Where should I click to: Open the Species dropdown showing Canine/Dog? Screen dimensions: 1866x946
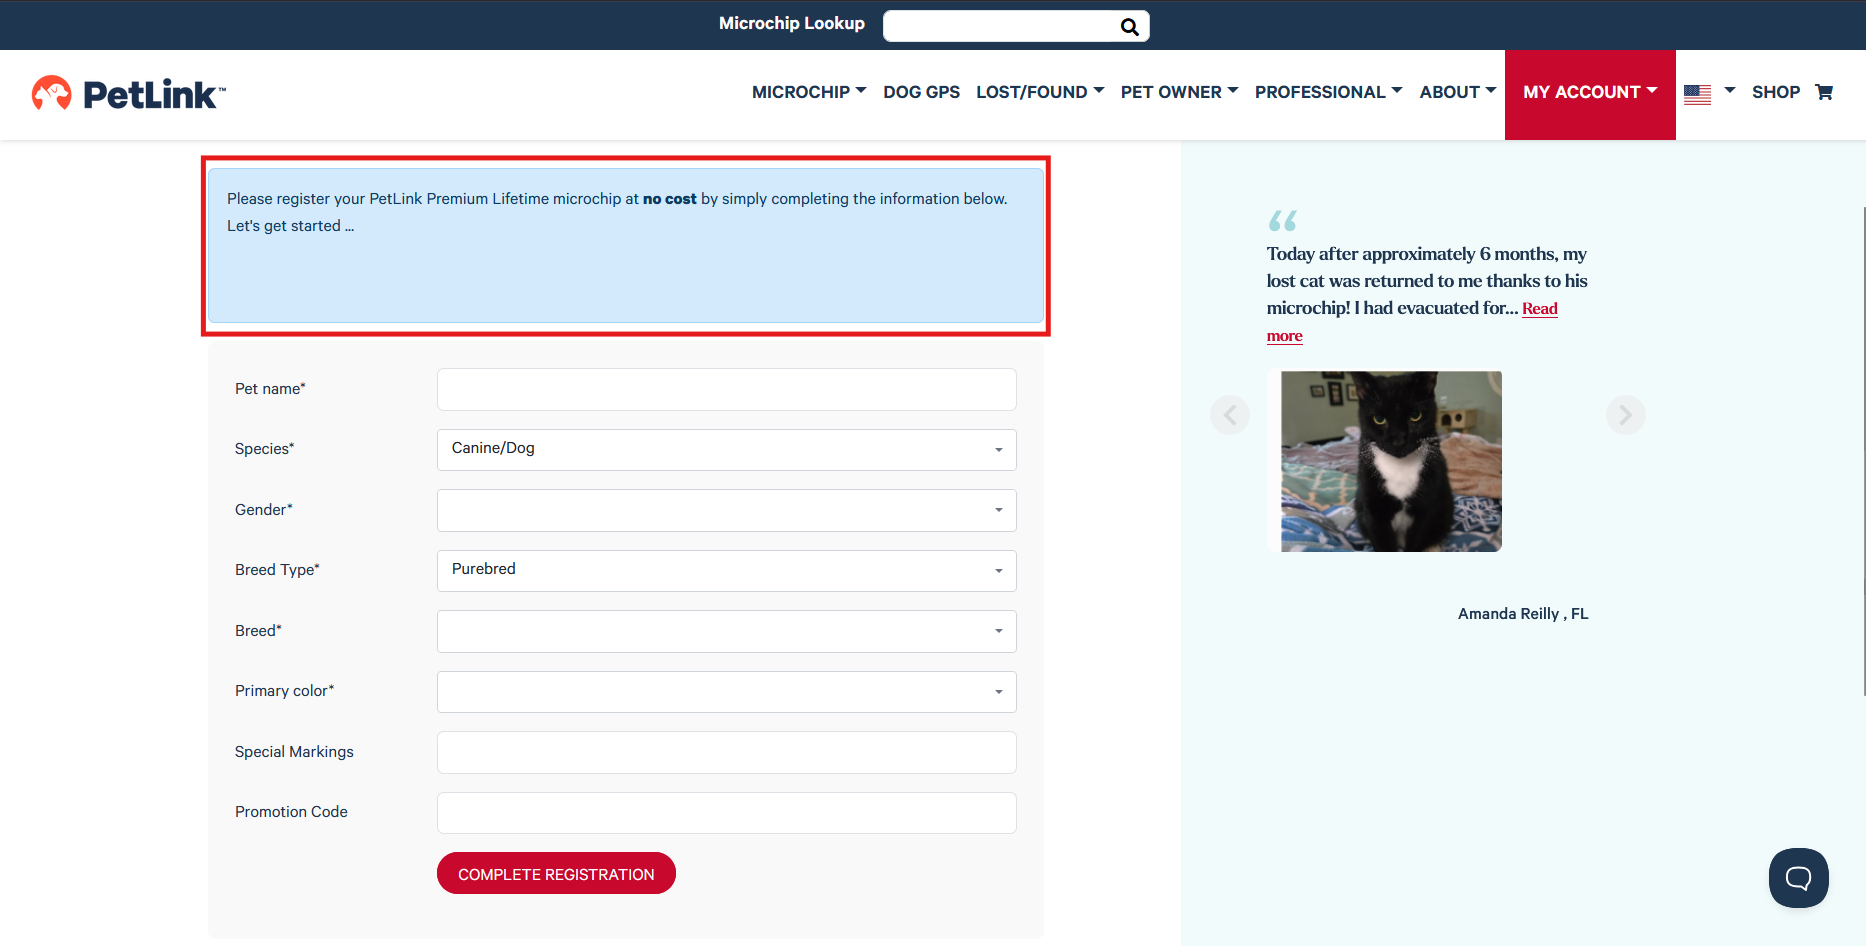pos(727,450)
